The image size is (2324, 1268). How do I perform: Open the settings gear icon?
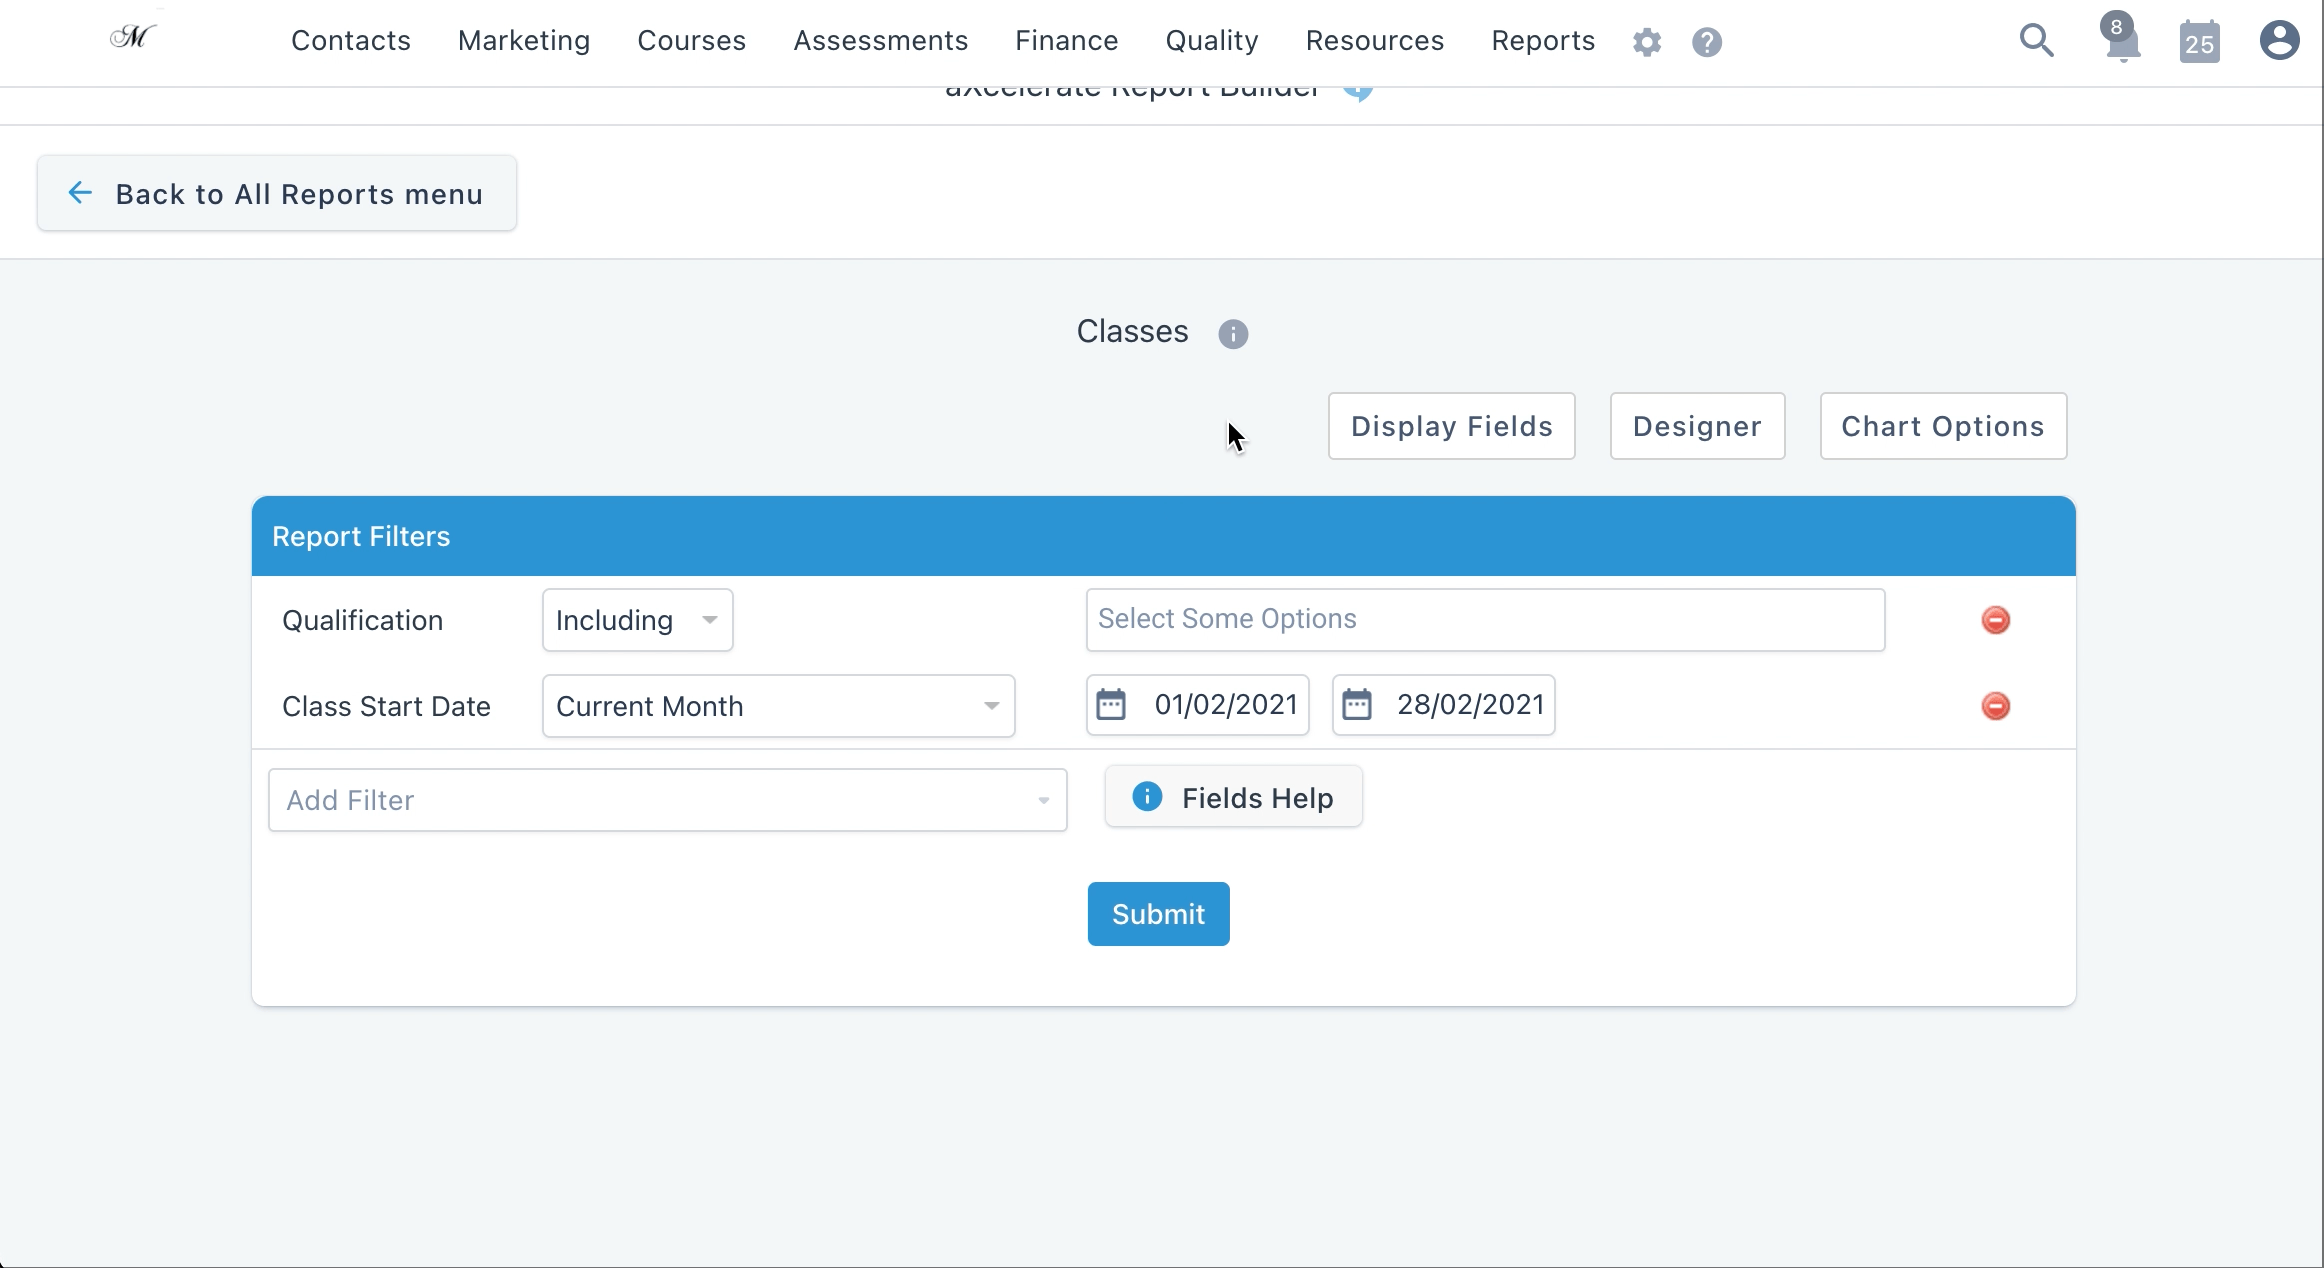[1647, 42]
